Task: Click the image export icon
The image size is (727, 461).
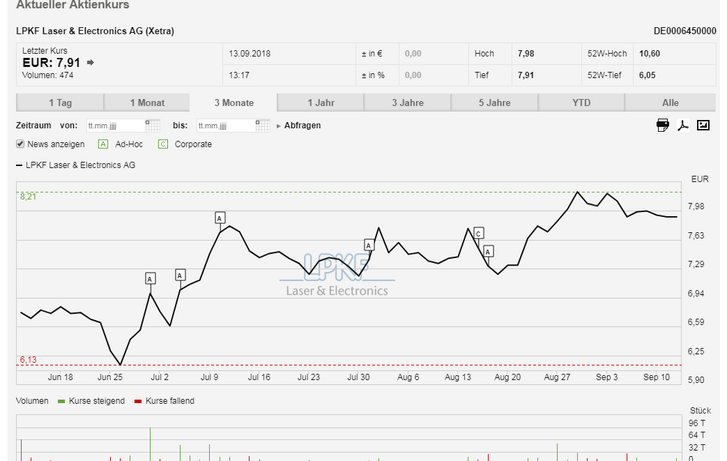Action: click(x=704, y=125)
